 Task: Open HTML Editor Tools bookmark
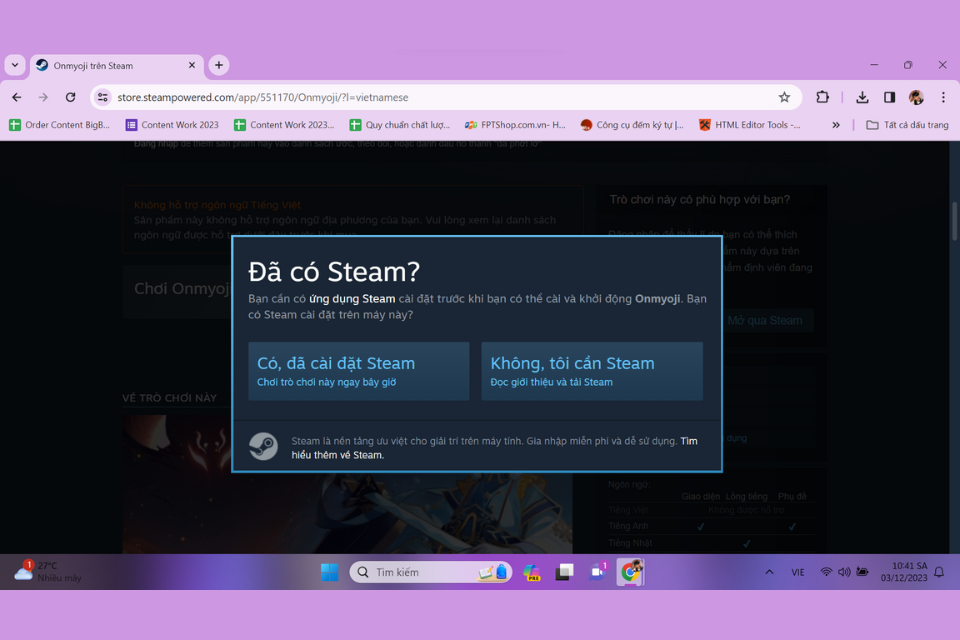(750, 125)
